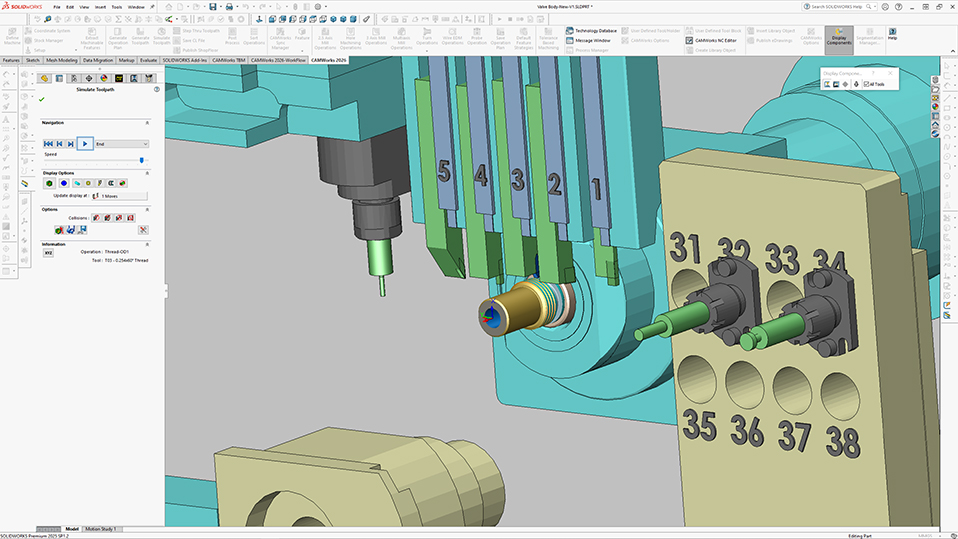The image size is (958, 539).
Task: Uncheck the All Tools checkbox
Action: [x=866, y=84]
